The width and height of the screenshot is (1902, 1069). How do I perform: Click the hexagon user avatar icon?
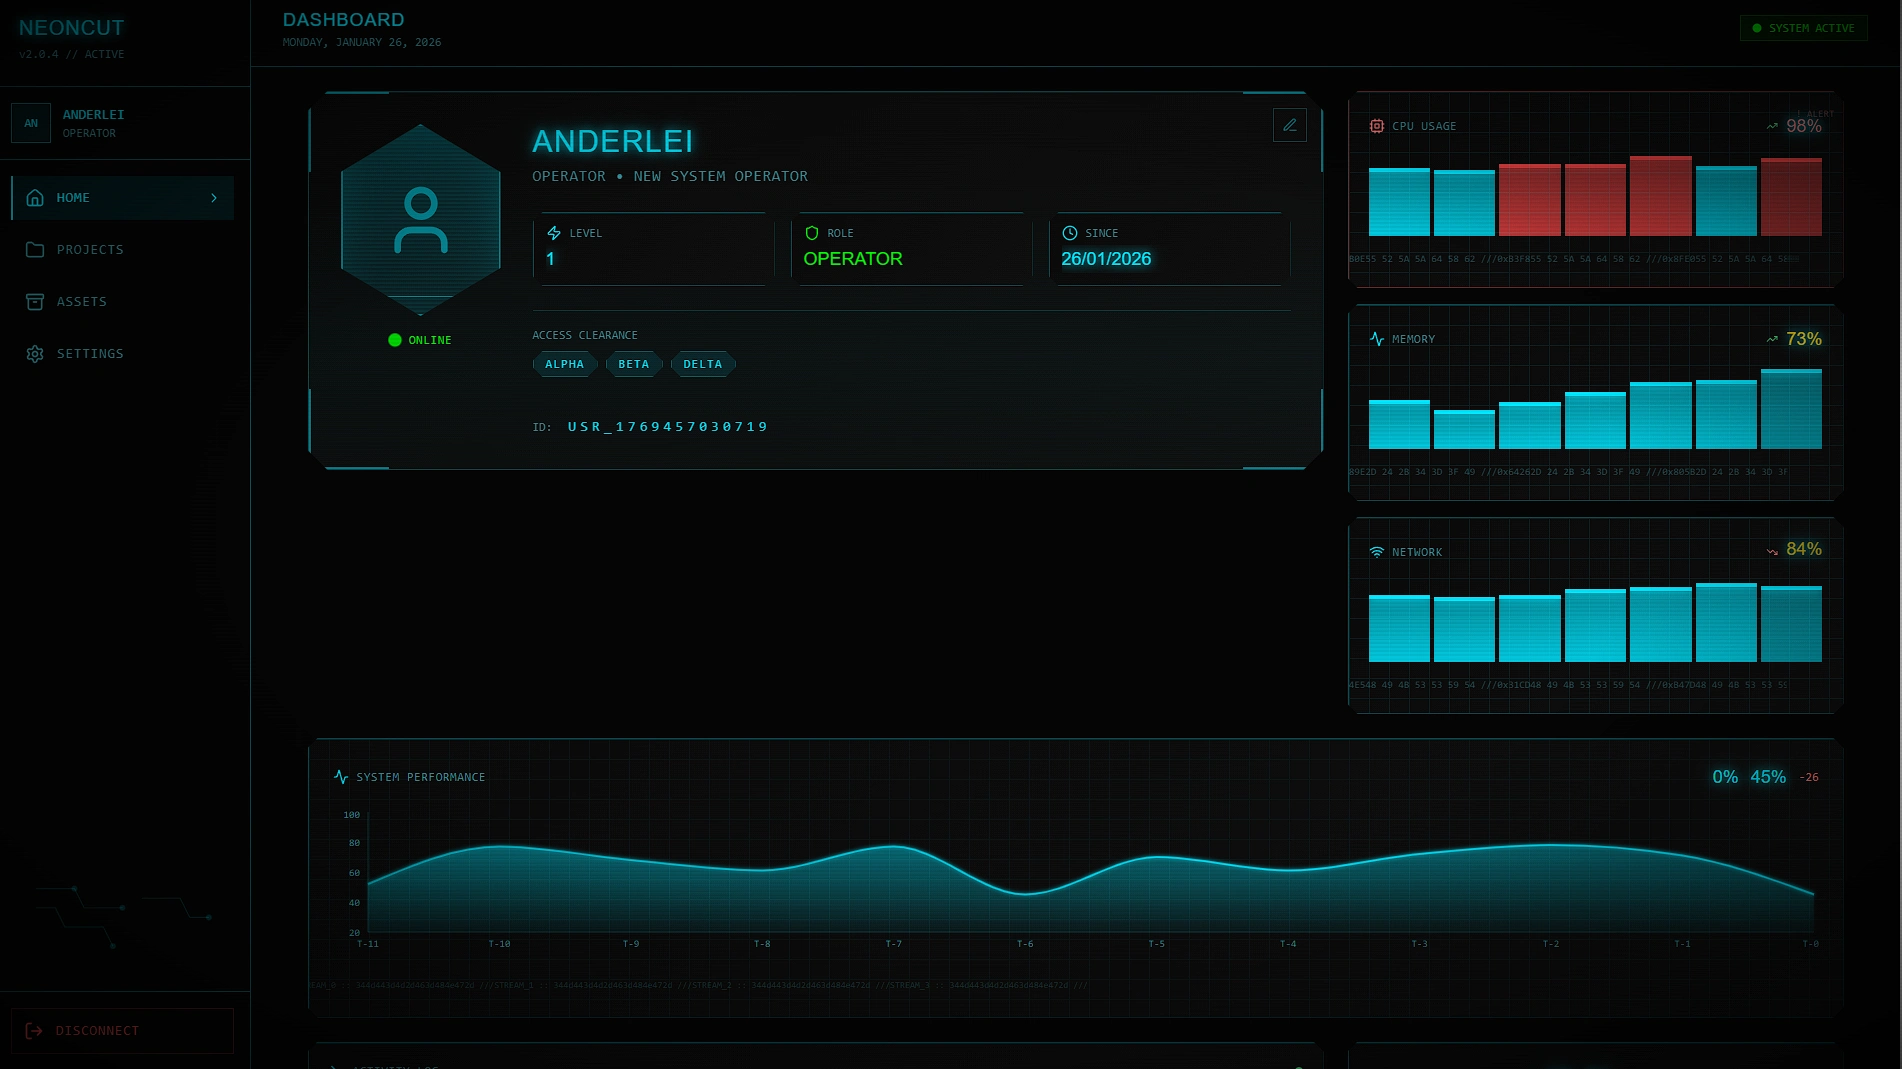point(421,220)
